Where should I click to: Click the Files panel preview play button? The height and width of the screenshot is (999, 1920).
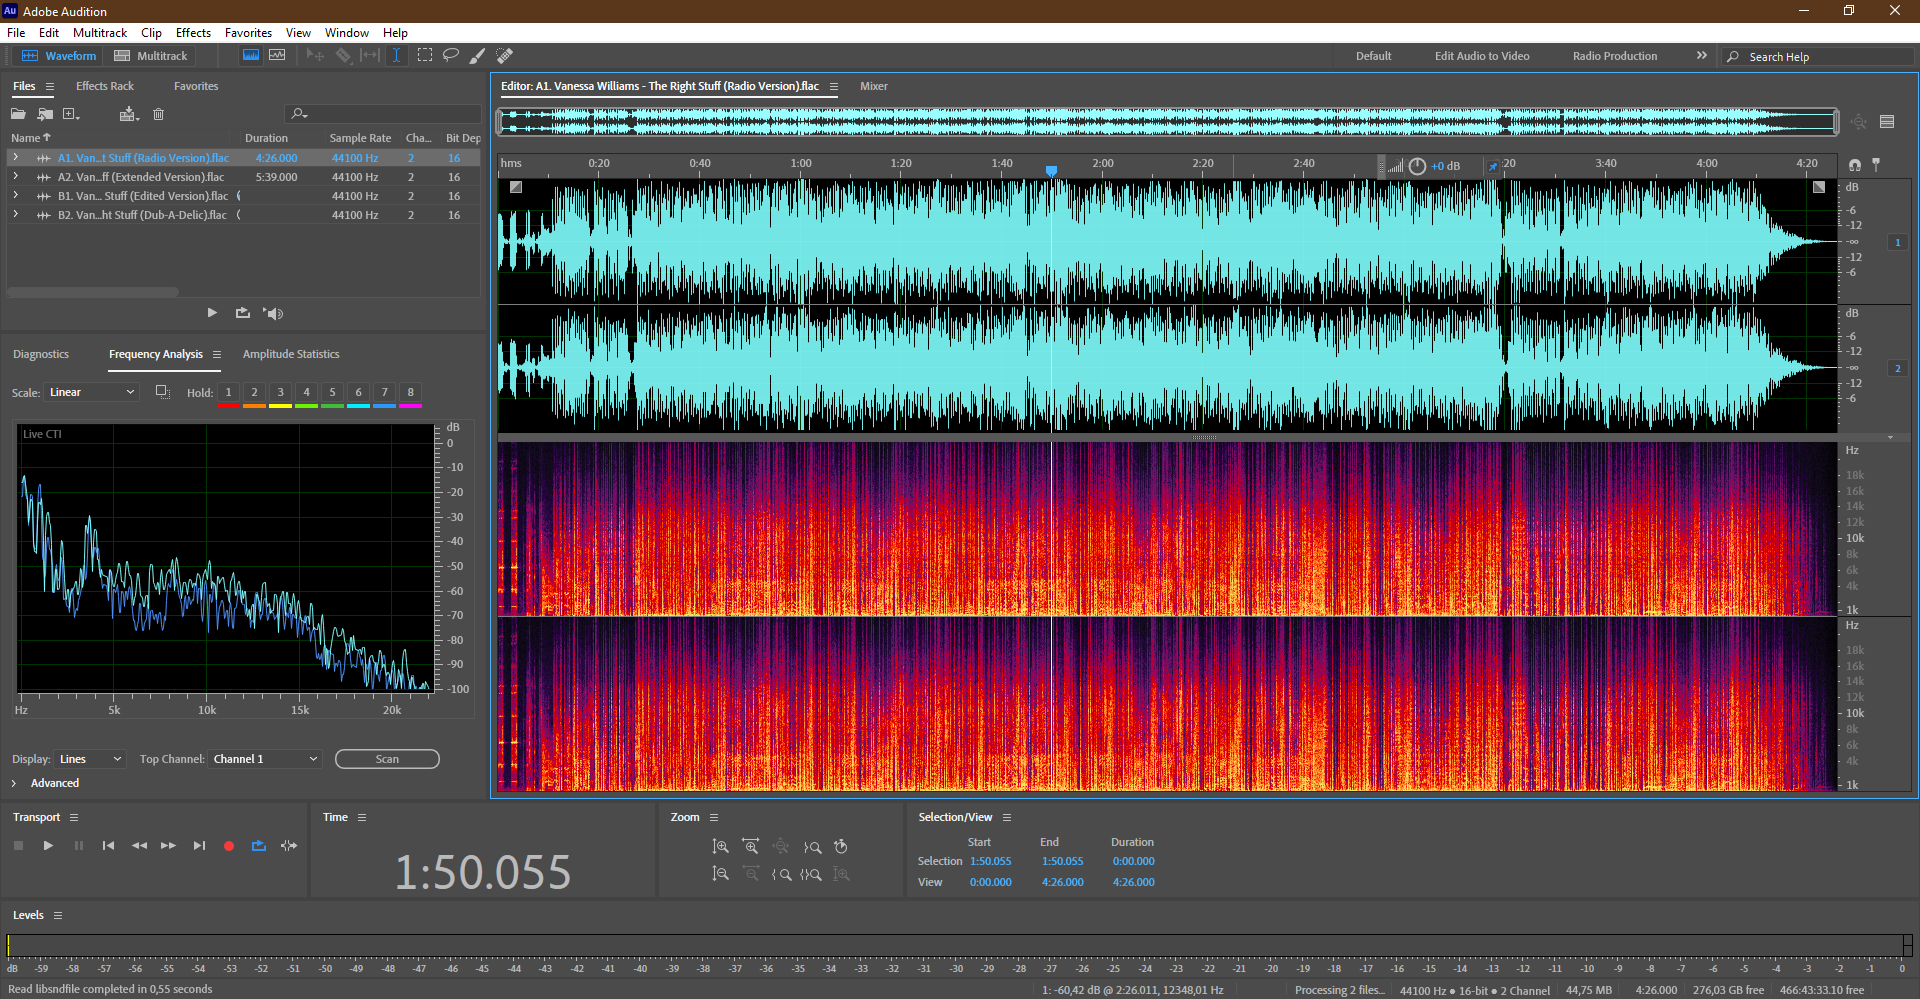pos(212,313)
